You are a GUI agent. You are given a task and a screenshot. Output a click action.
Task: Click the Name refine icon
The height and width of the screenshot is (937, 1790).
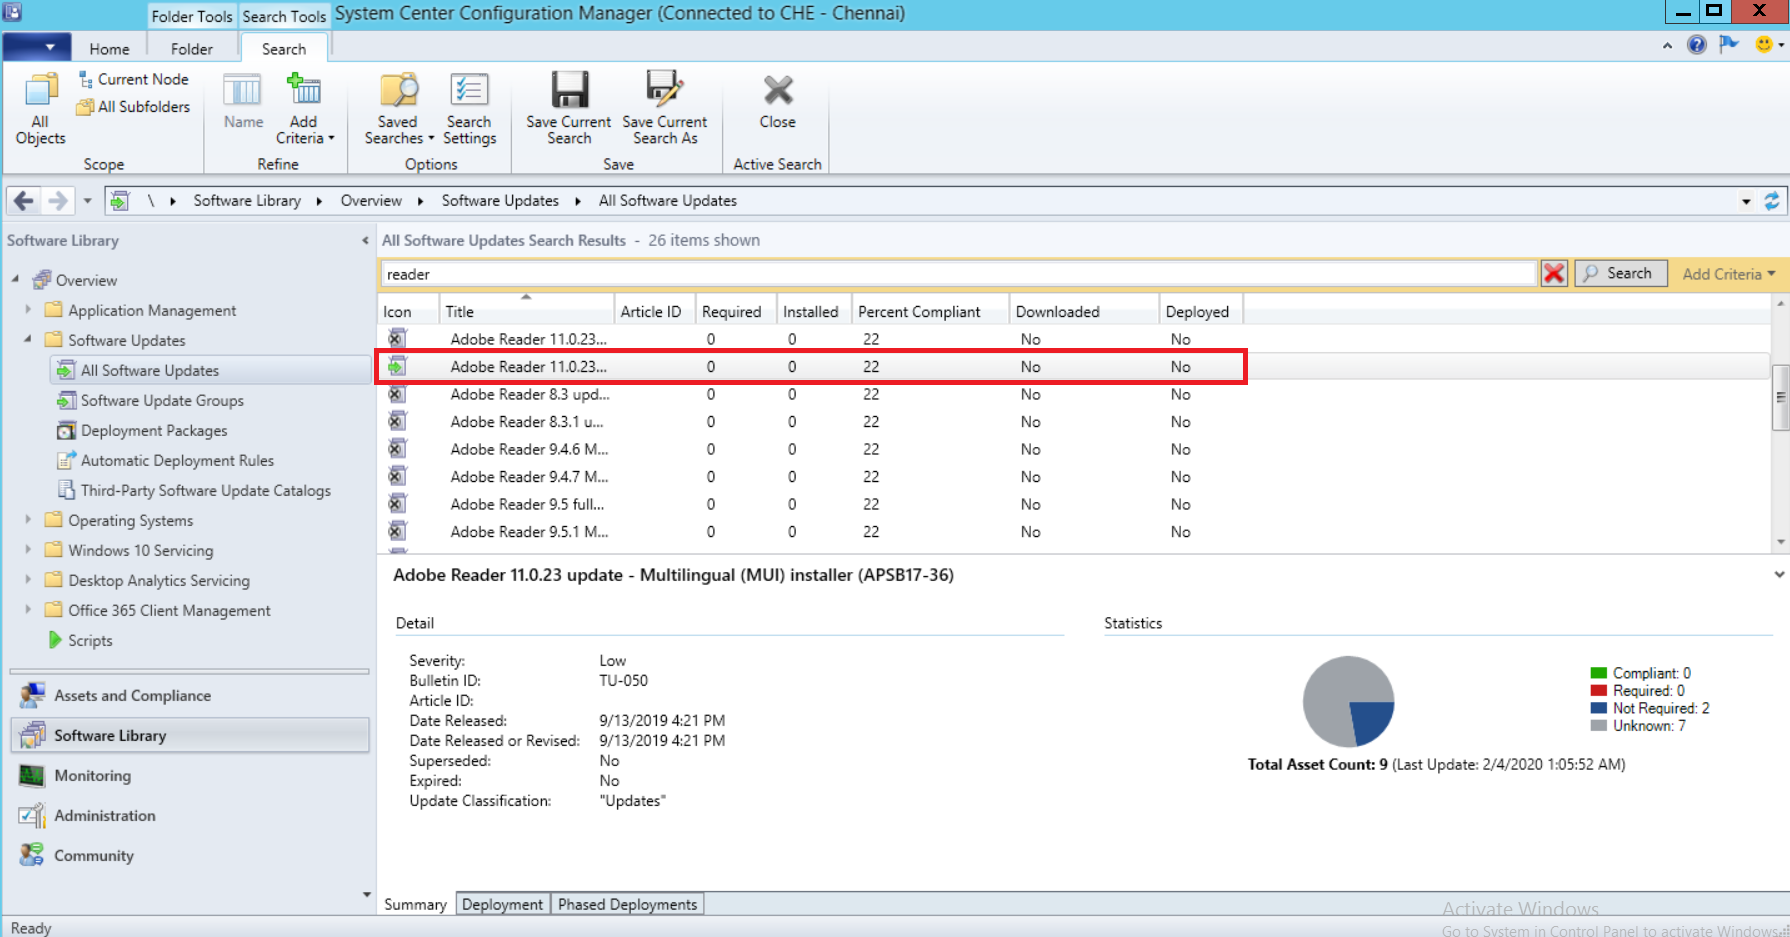[243, 101]
